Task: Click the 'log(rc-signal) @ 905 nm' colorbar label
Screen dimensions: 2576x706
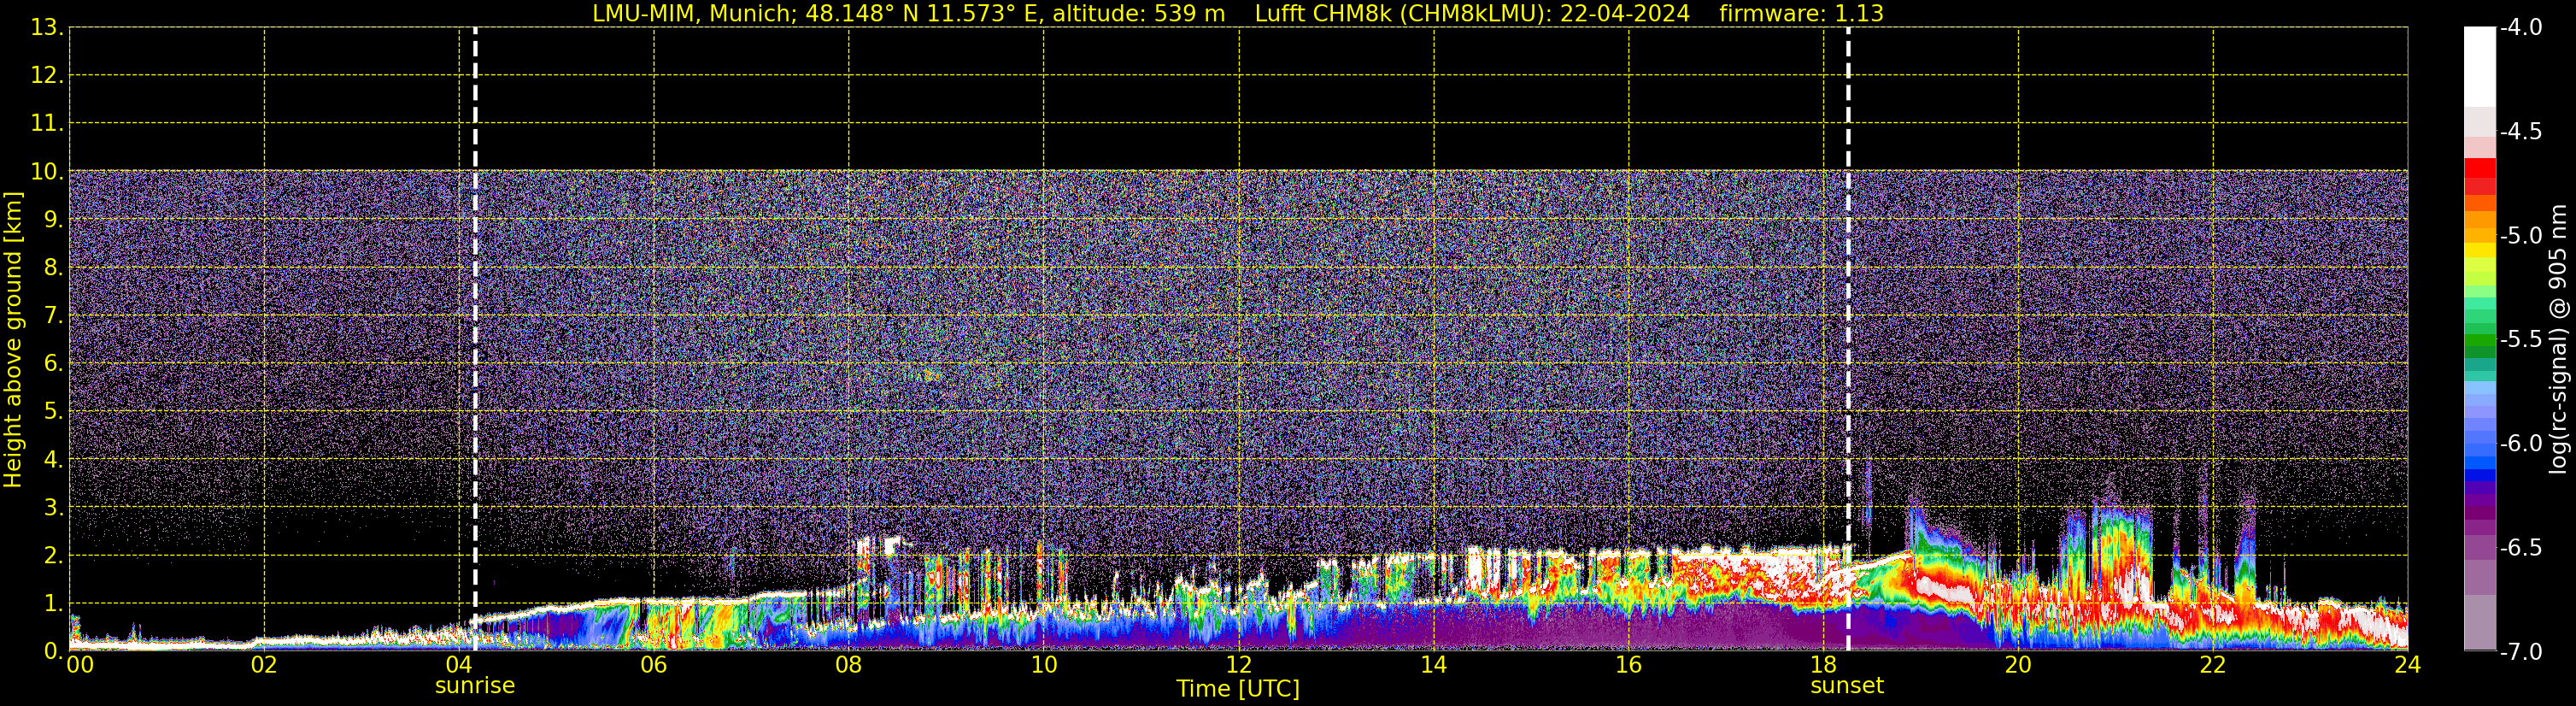Action: [2559, 339]
